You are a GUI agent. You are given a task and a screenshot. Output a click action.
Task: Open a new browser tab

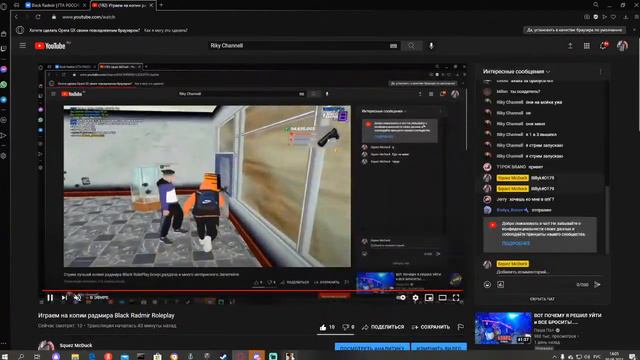click(x=161, y=5)
